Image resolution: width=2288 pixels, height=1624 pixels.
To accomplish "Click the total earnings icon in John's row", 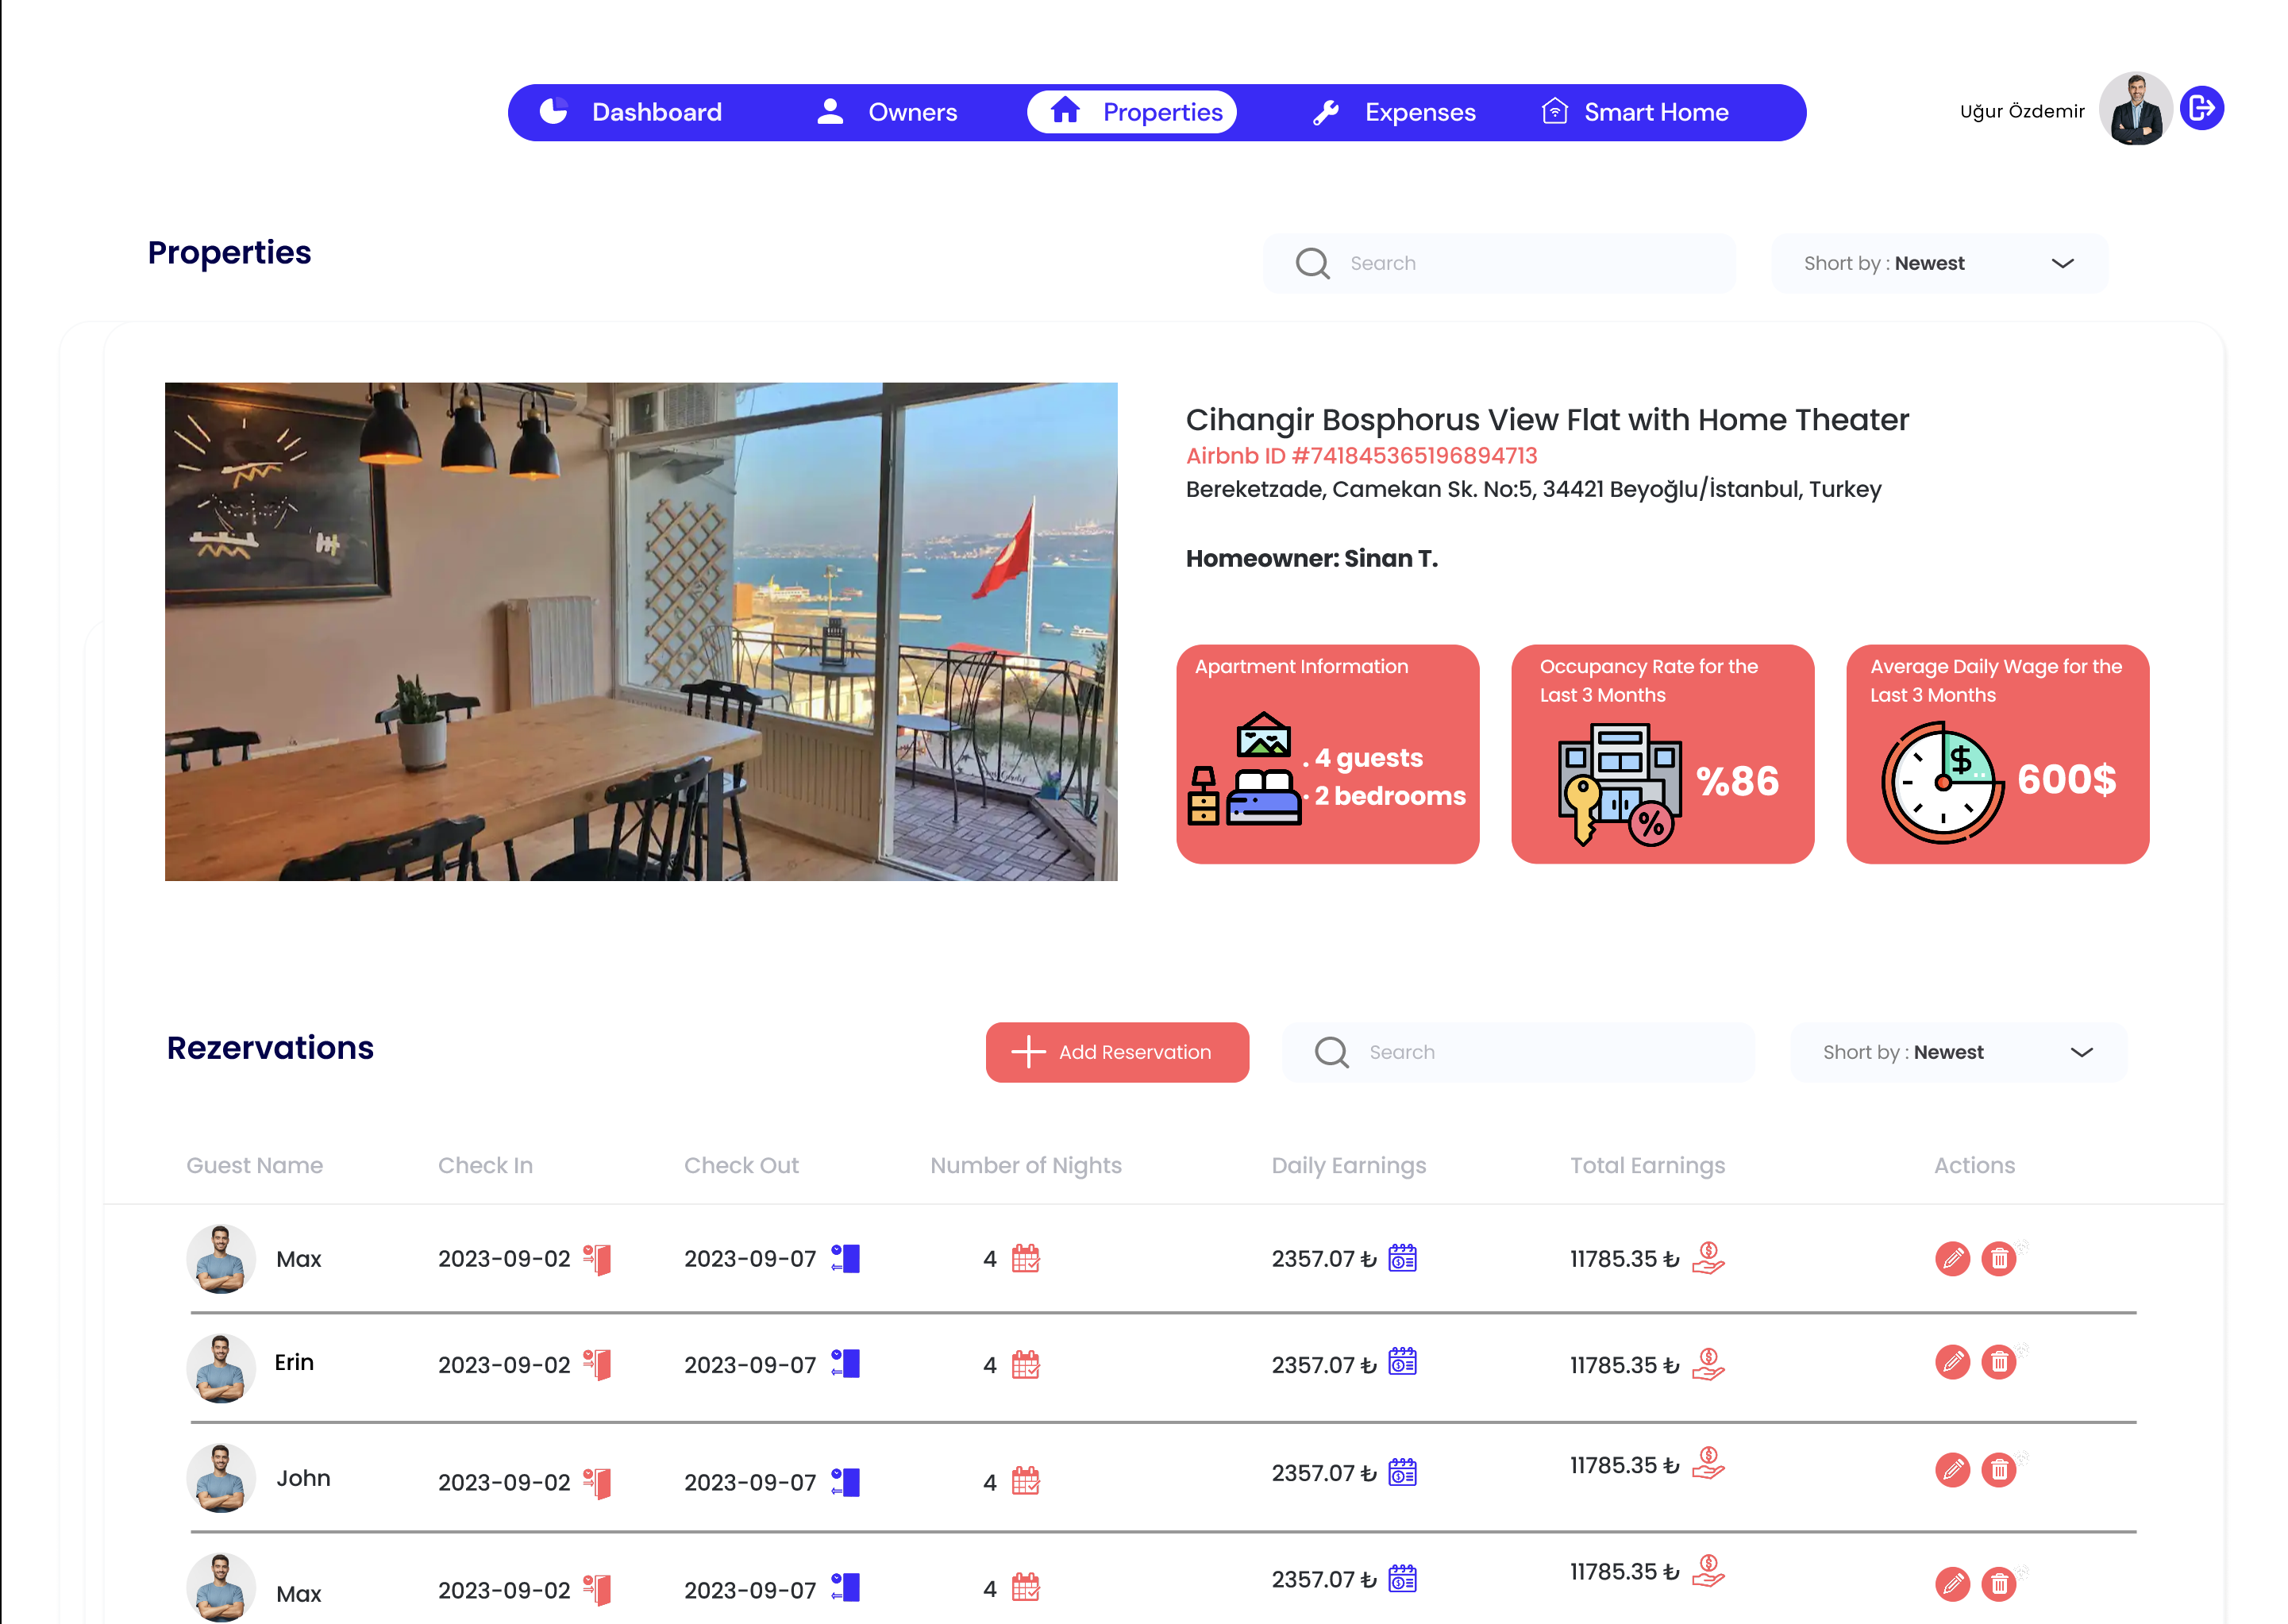I will tap(1708, 1463).
